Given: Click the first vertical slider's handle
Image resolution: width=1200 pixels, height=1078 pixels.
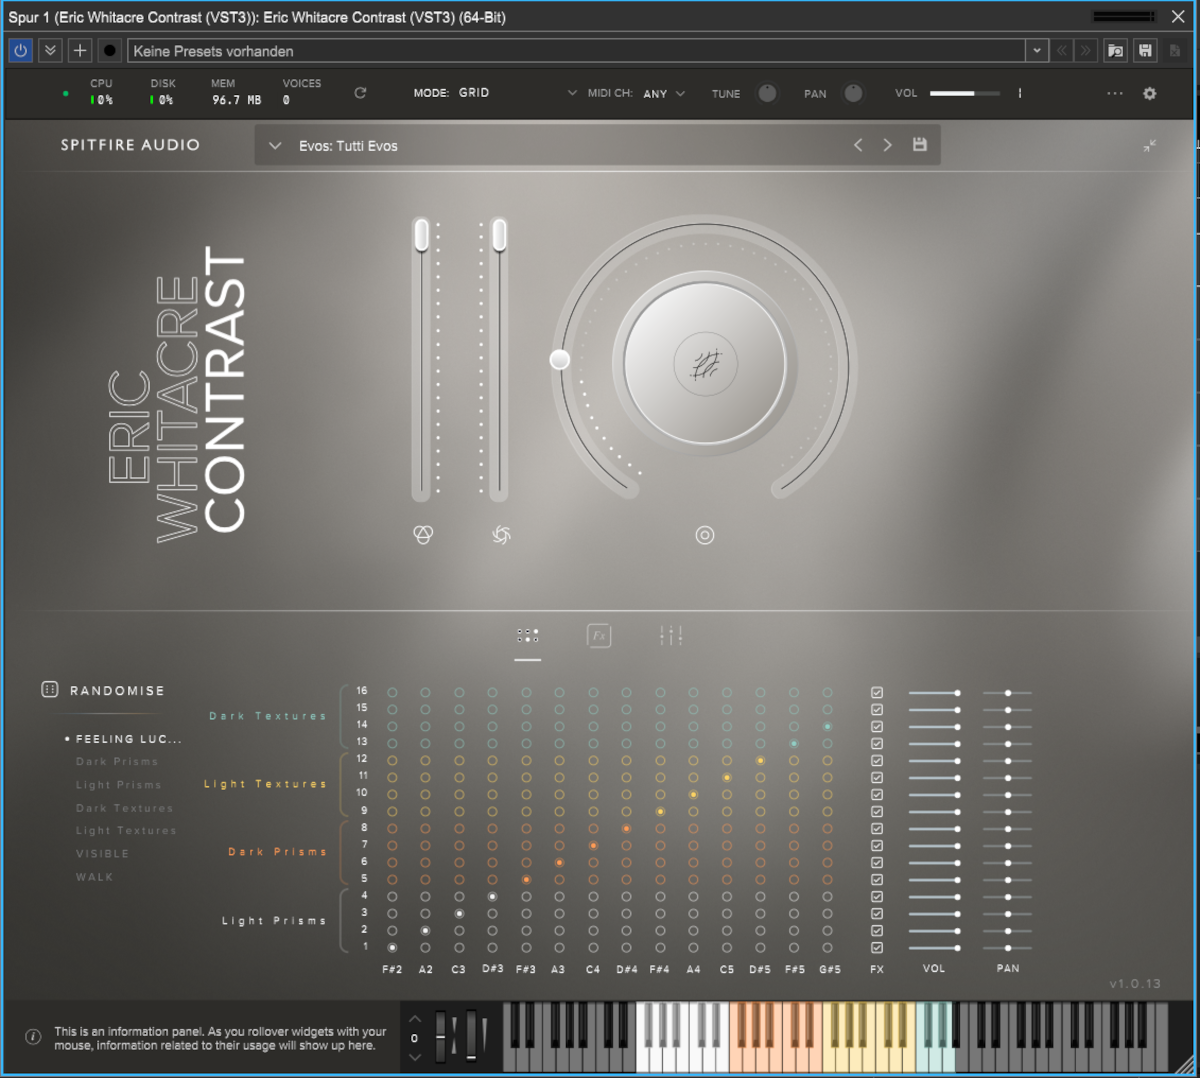Looking at the screenshot, I should coord(422,235).
